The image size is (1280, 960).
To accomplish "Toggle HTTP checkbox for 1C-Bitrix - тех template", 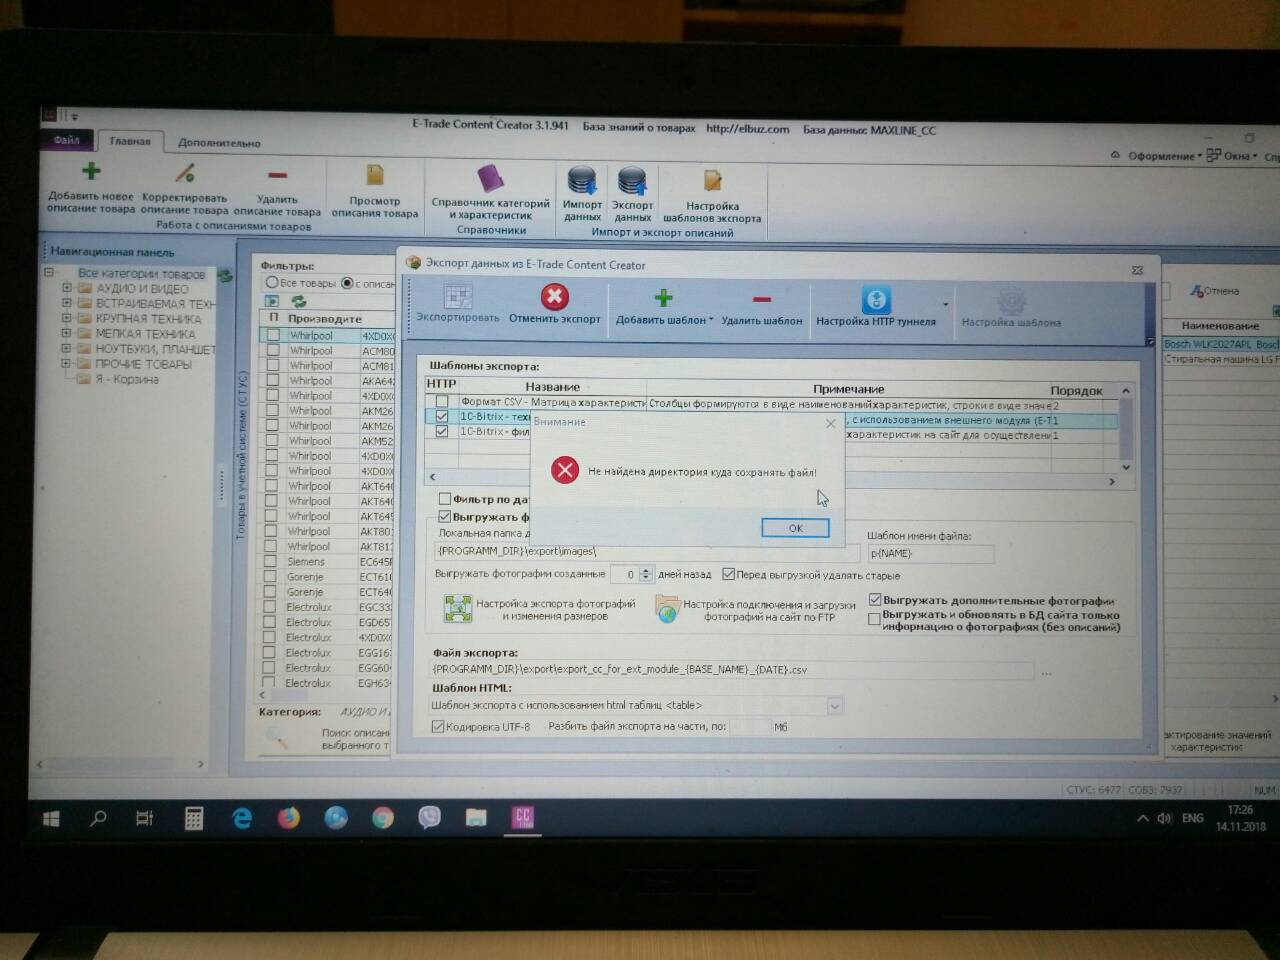I will click(442, 417).
